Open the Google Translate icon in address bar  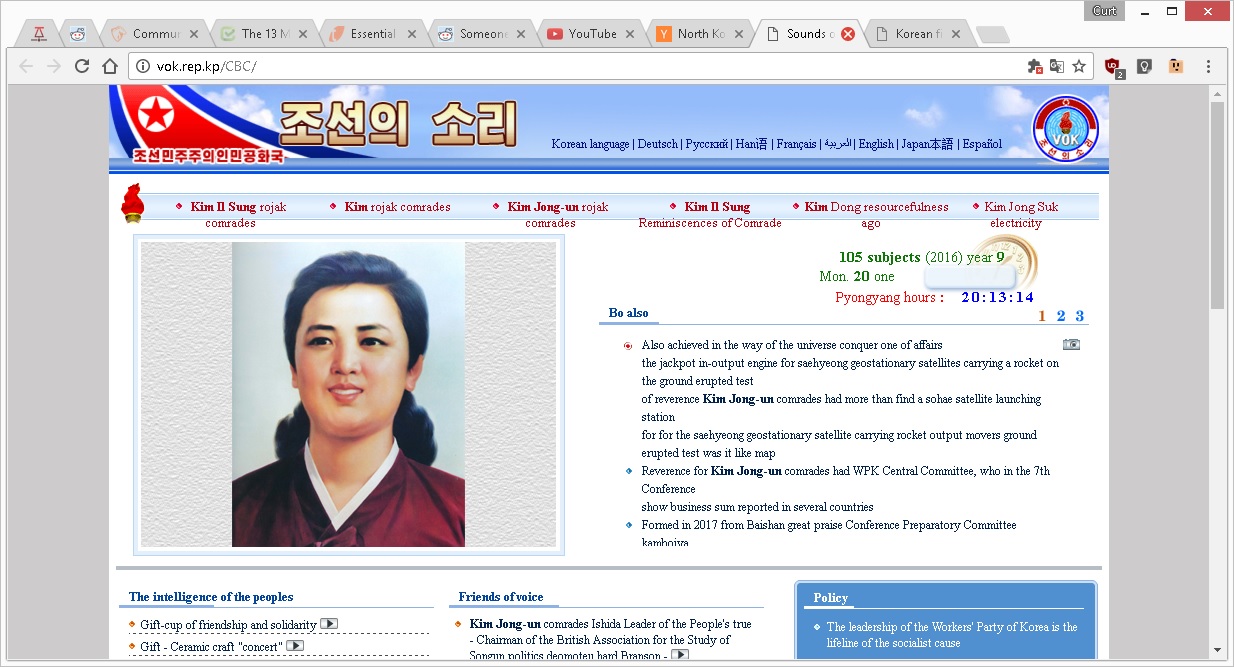1057,66
